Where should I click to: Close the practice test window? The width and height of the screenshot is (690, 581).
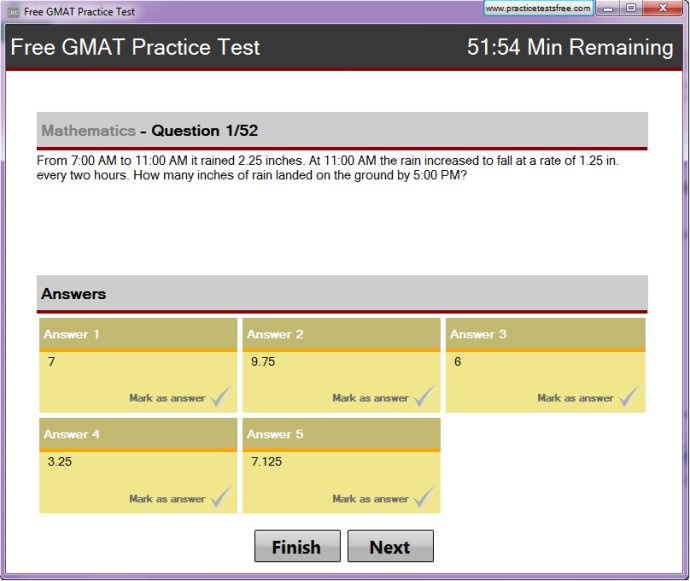(663, 8)
